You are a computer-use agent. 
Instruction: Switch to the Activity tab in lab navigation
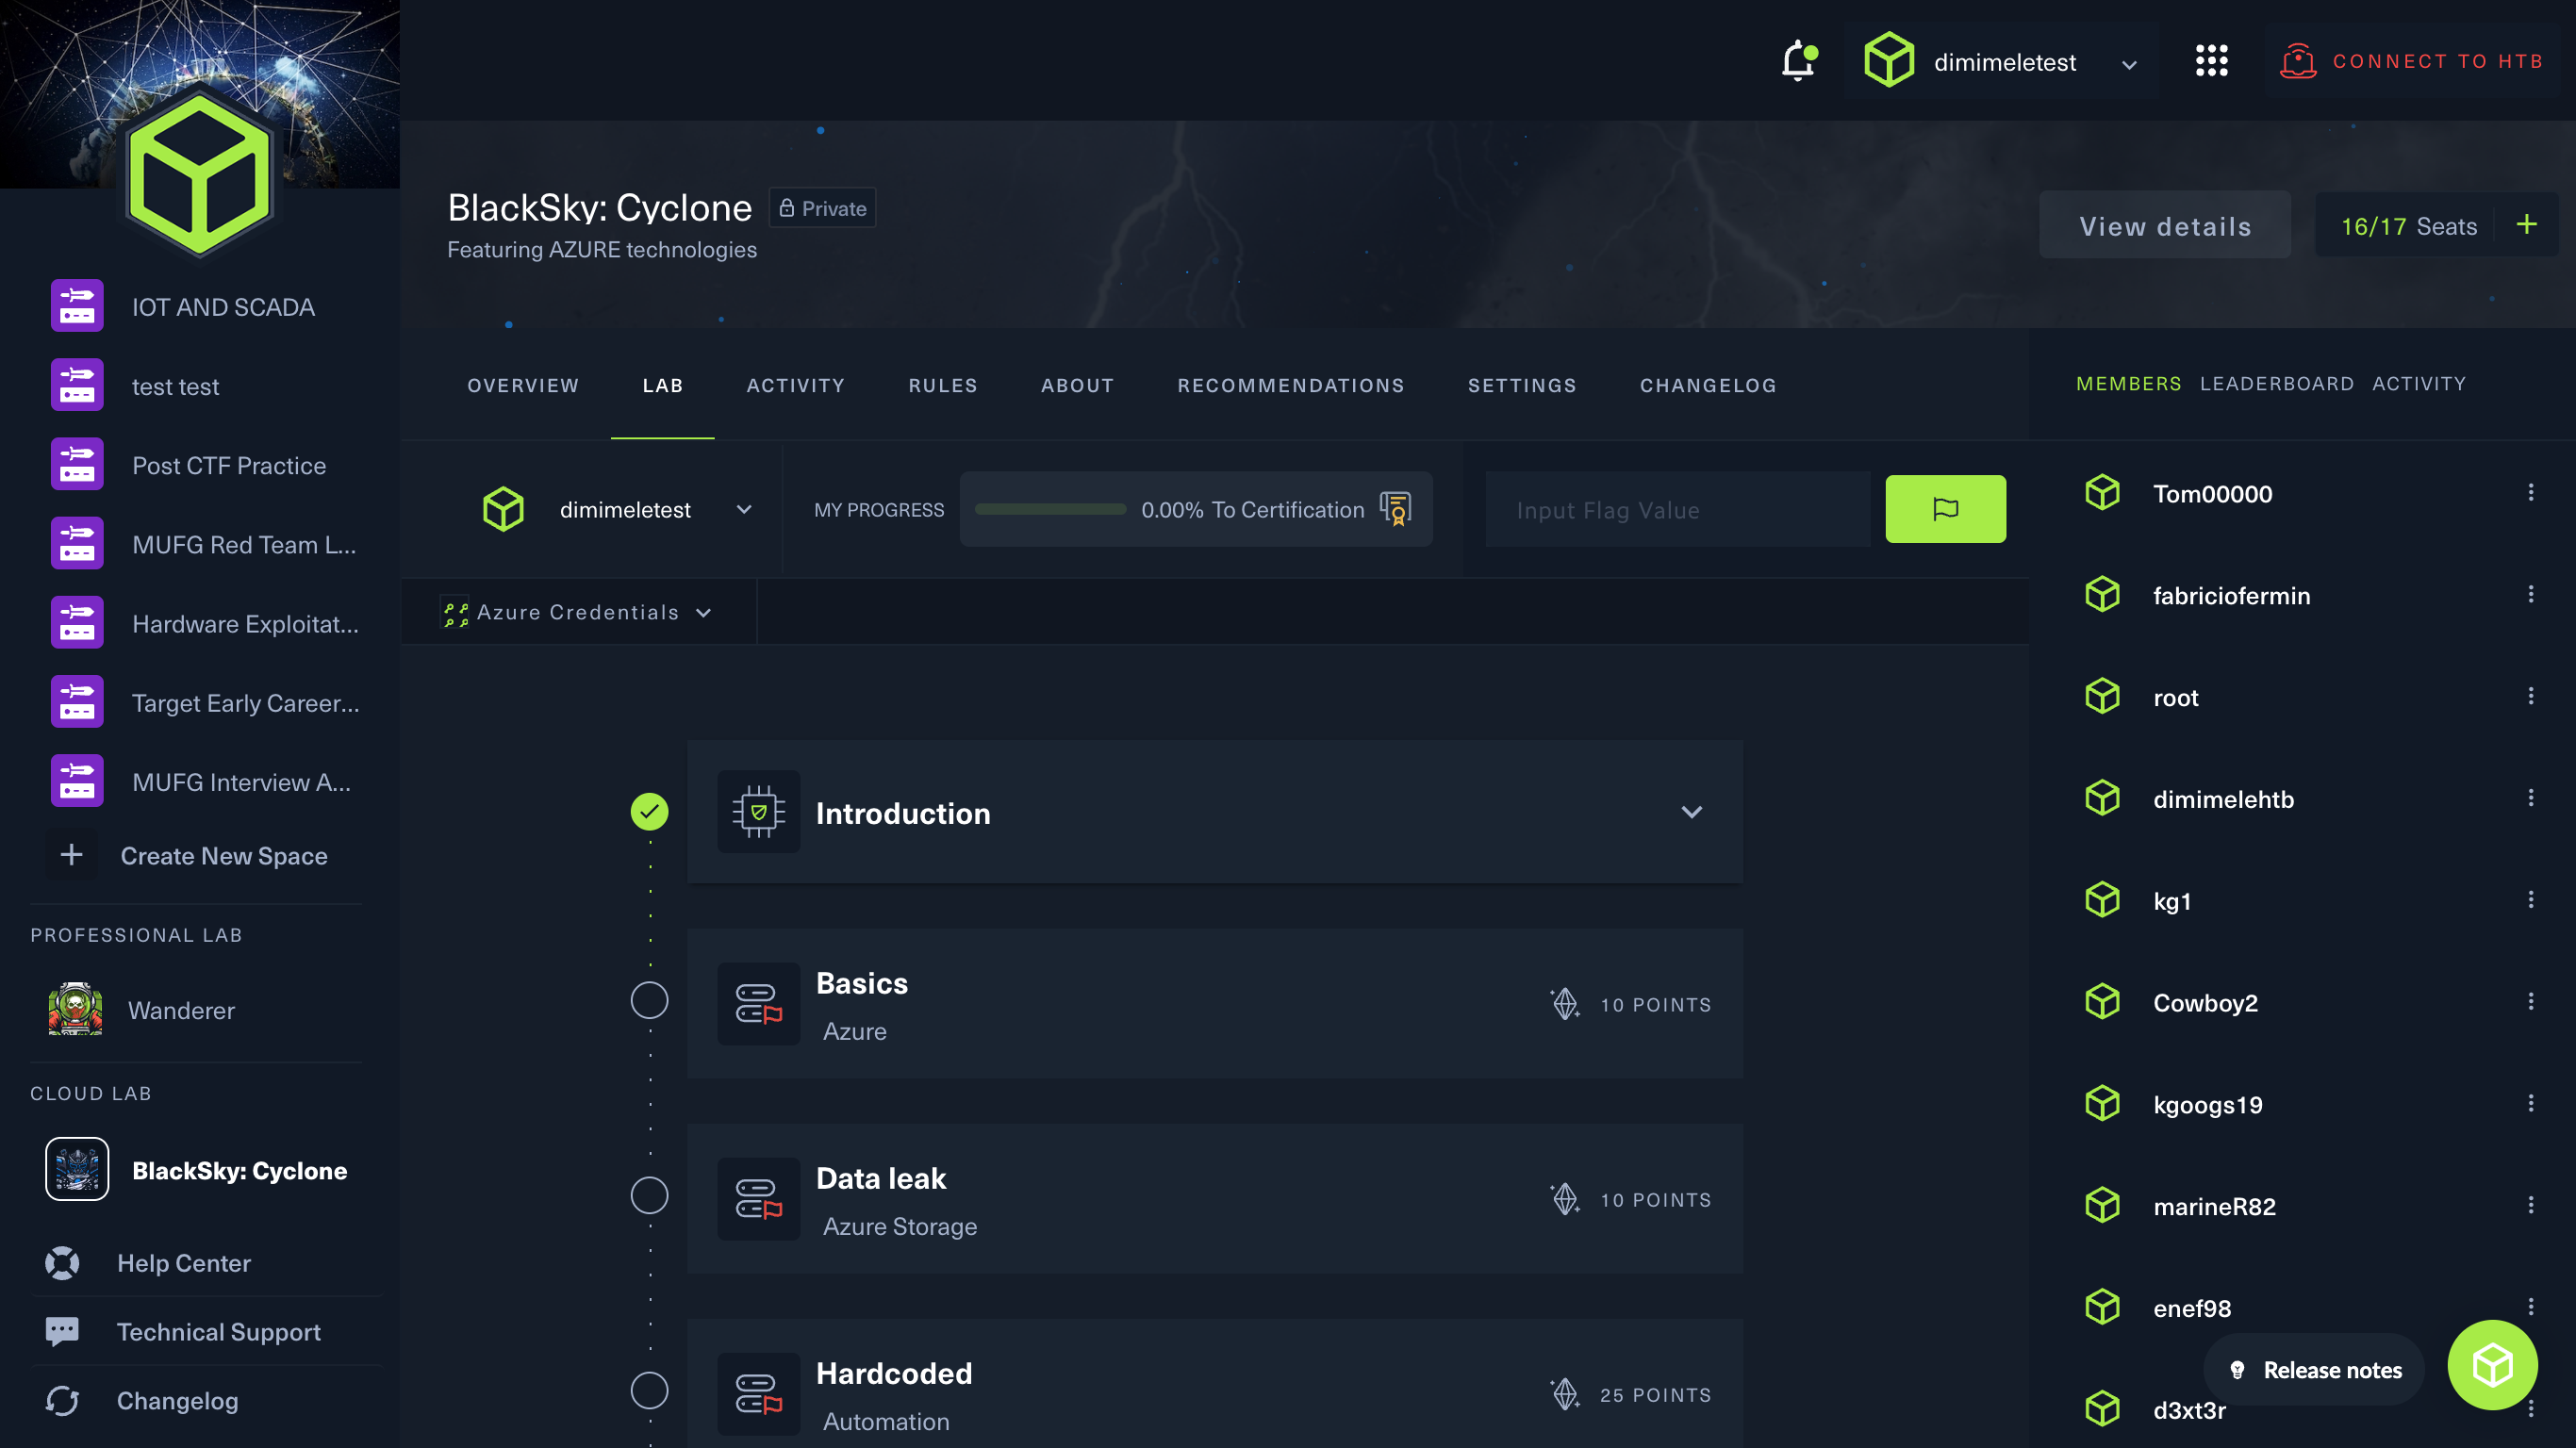(x=795, y=385)
